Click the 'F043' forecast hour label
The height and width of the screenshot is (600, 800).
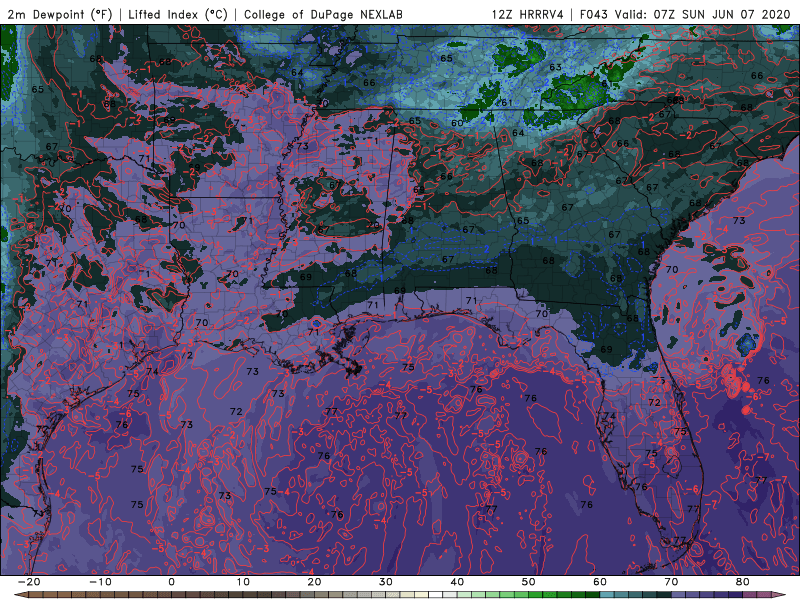[x=594, y=14]
